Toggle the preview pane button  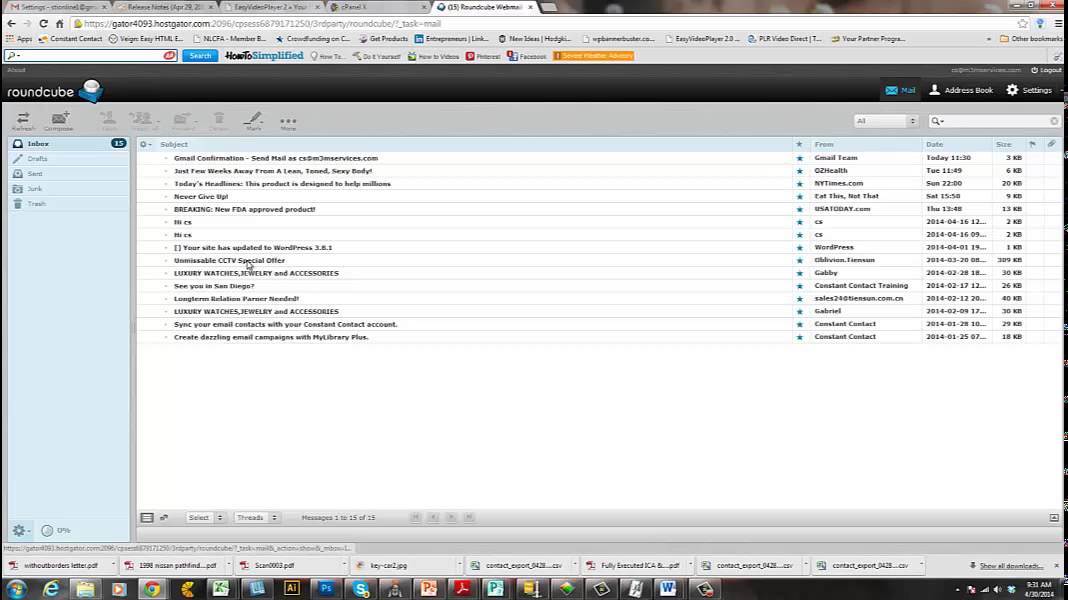[x=1054, y=518]
